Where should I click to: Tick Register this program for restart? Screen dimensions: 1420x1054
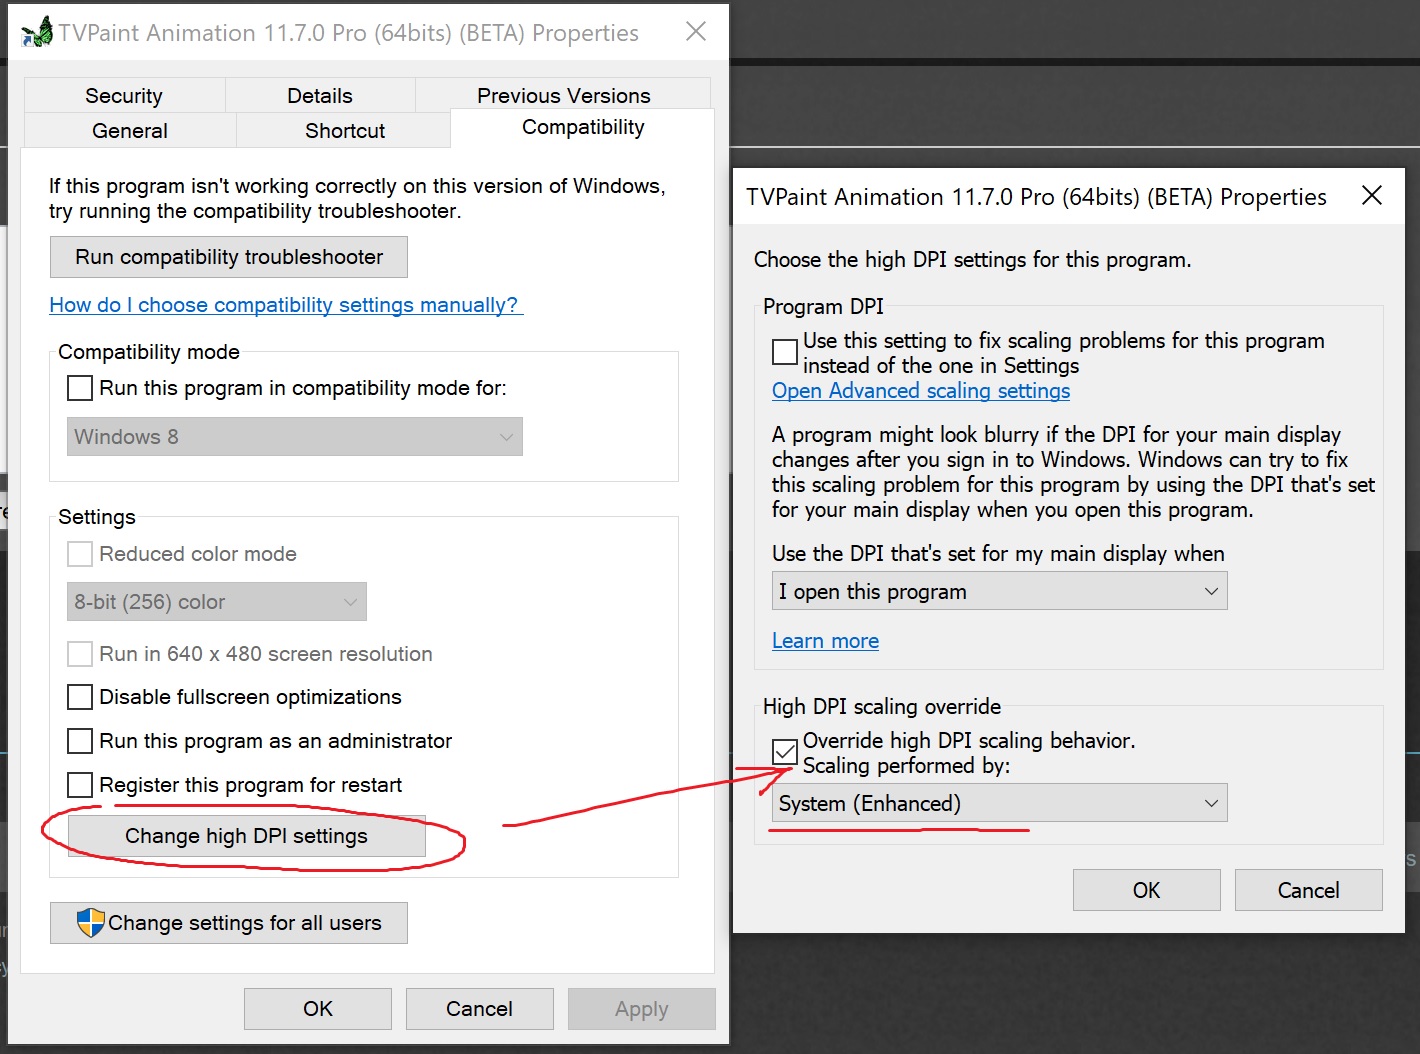tap(80, 785)
